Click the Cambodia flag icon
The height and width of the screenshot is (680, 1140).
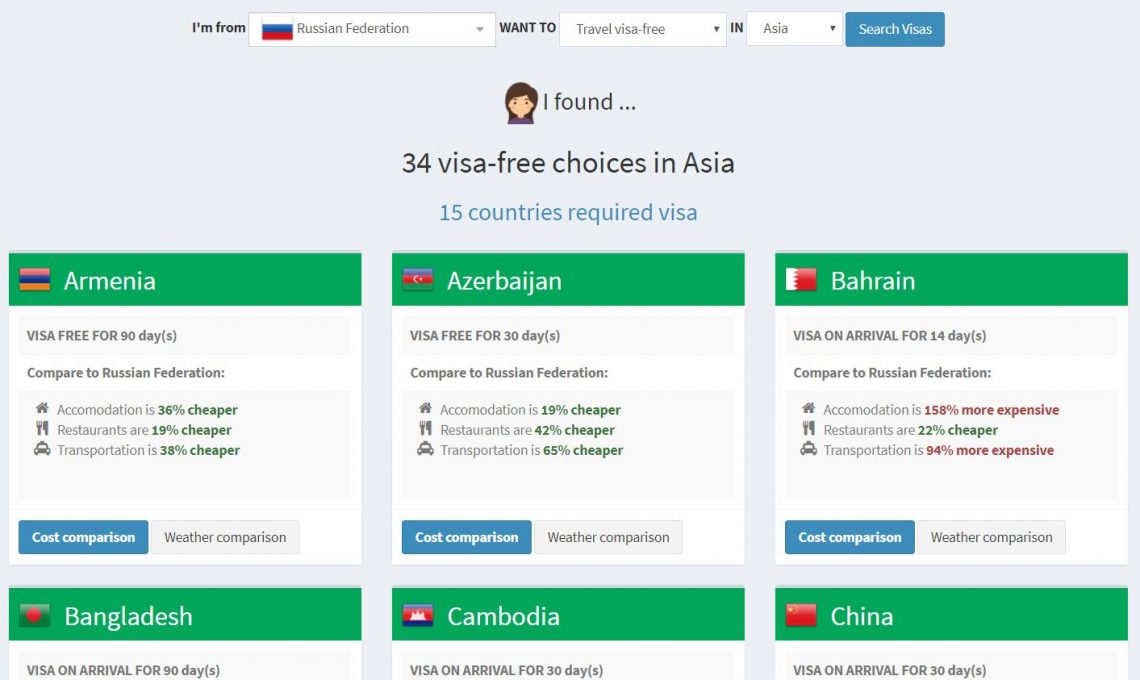(x=418, y=615)
